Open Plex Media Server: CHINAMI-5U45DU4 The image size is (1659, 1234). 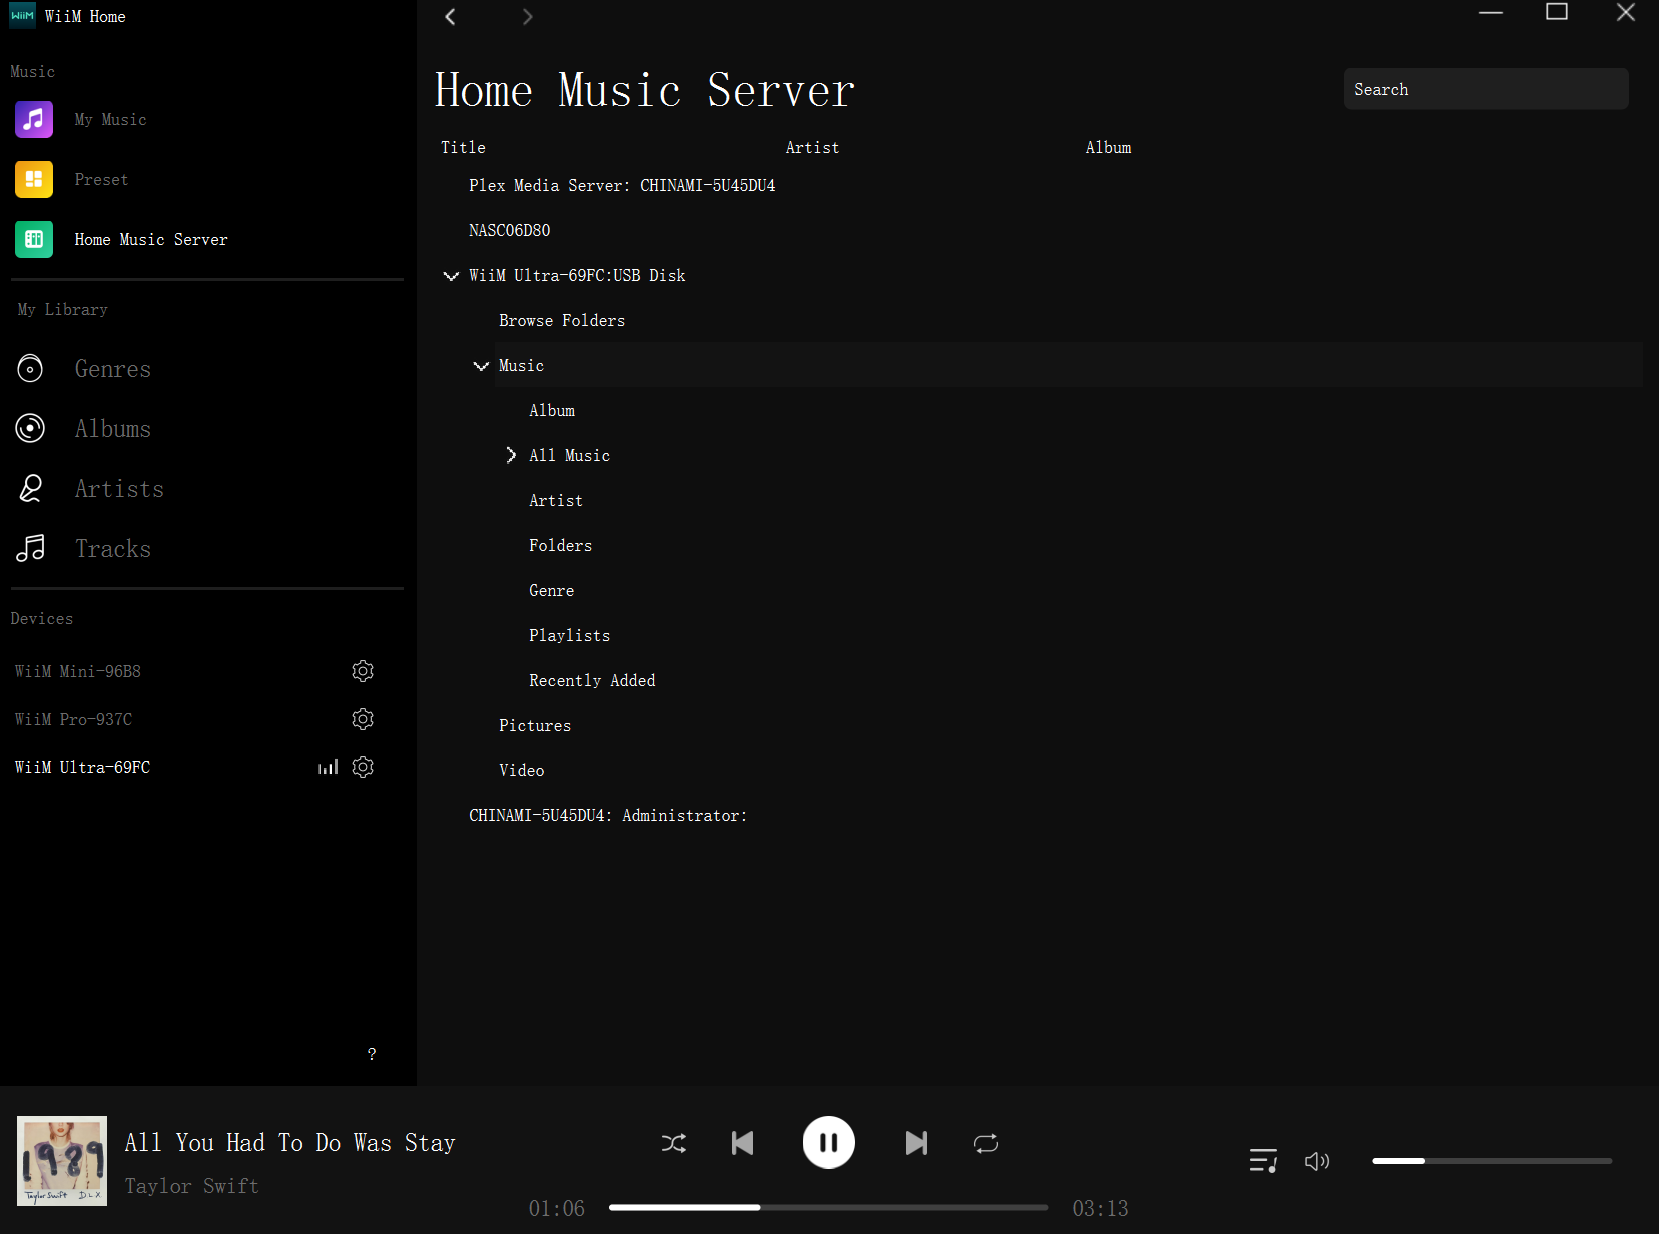tap(622, 185)
